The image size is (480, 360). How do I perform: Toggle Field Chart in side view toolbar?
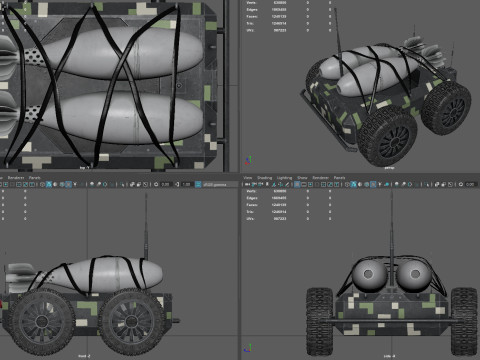(323, 184)
